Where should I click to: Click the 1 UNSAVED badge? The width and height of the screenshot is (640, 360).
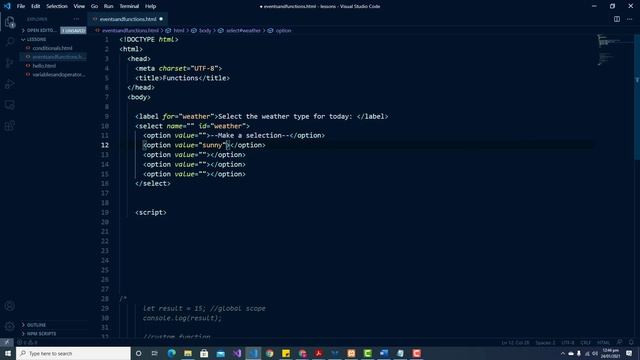[x=73, y=31]
